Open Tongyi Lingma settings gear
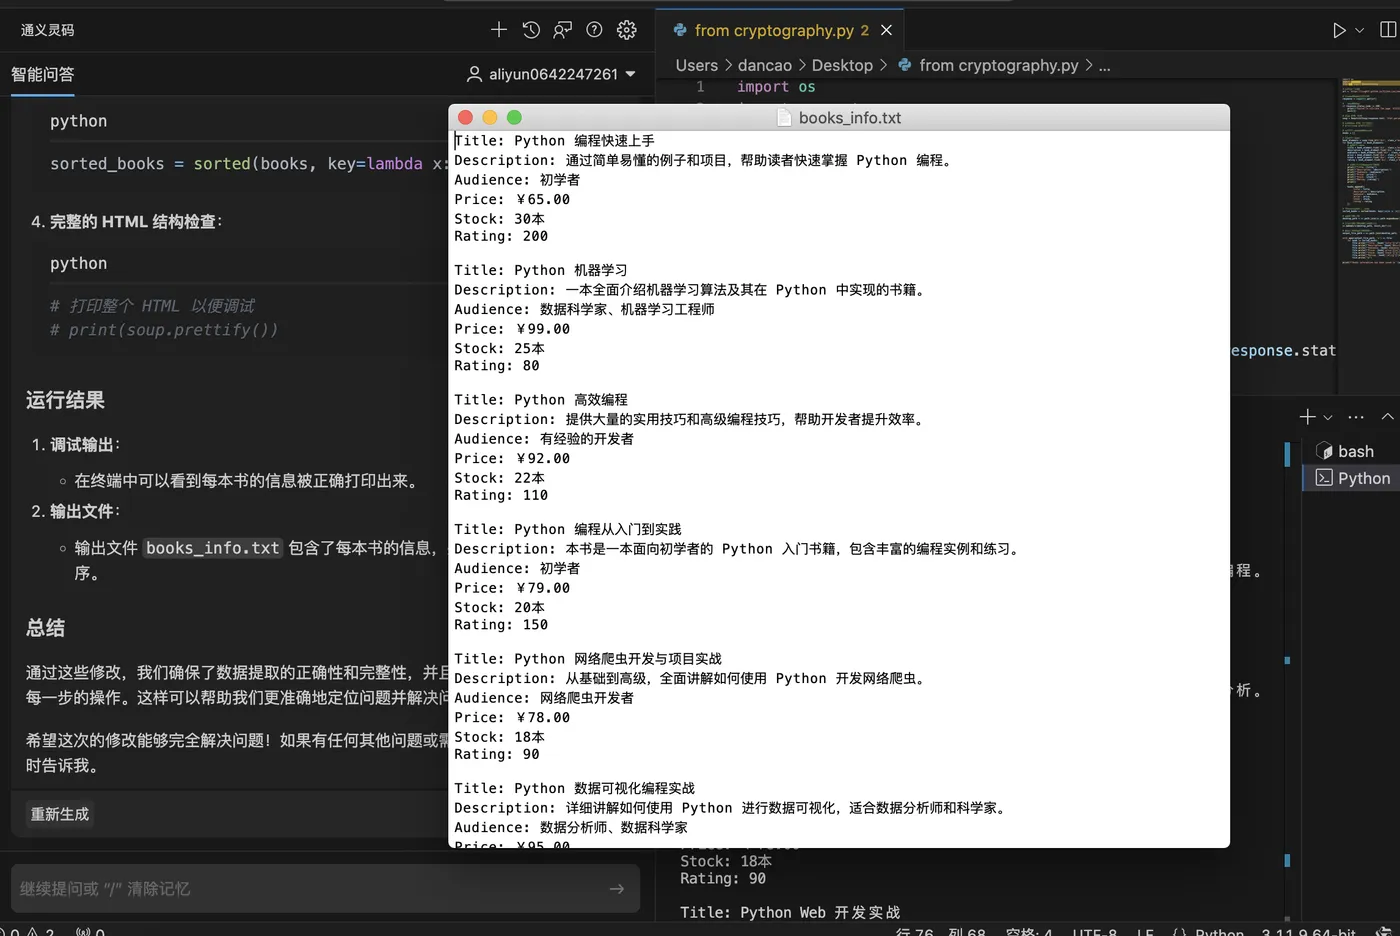Screen dimensions: 1400x936 click(626, 30)
